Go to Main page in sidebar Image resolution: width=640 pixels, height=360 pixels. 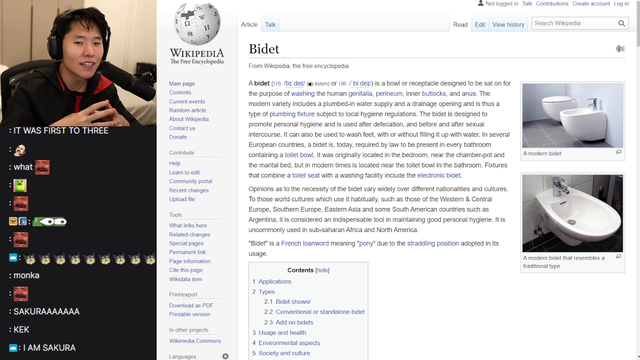pos(182,83)
